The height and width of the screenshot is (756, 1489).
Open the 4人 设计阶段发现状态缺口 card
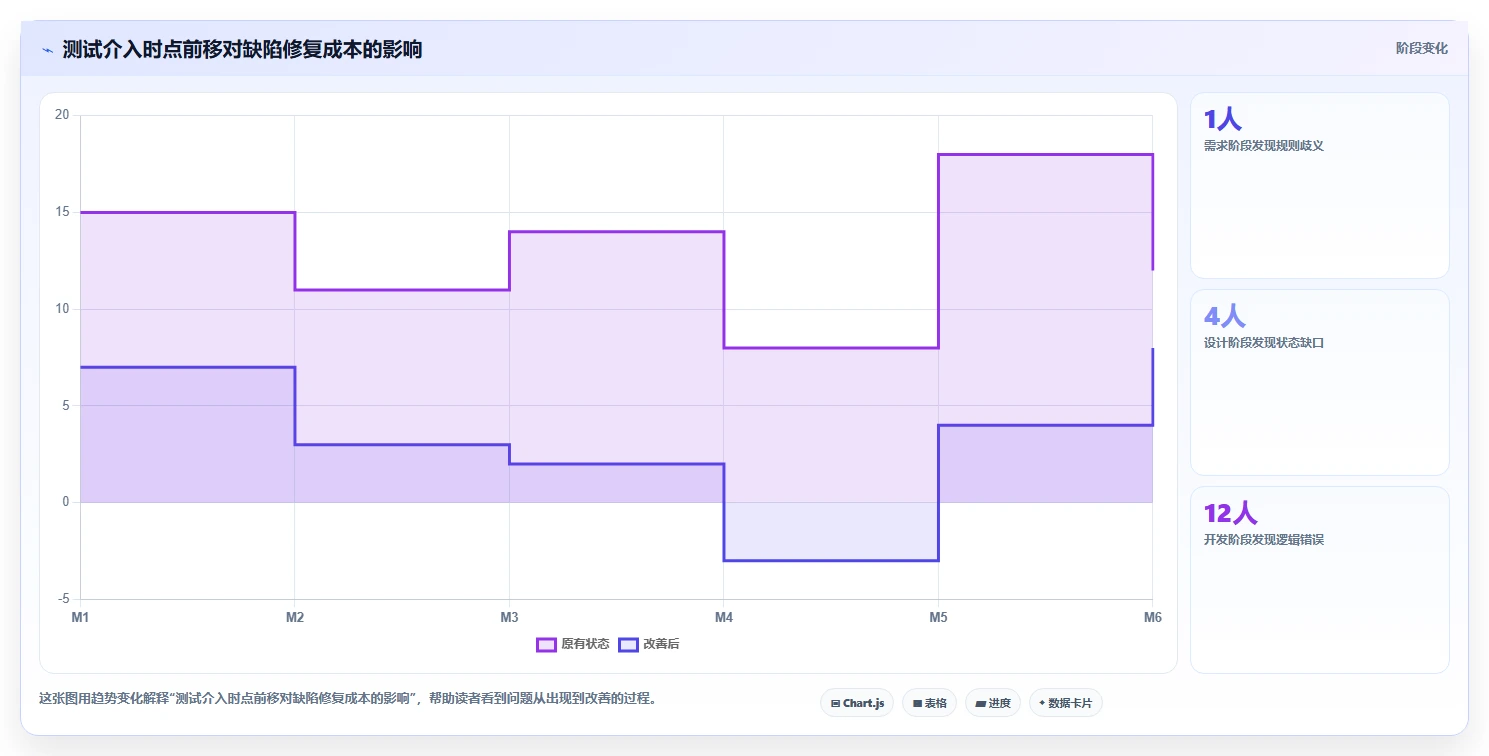click(1319, 382)
